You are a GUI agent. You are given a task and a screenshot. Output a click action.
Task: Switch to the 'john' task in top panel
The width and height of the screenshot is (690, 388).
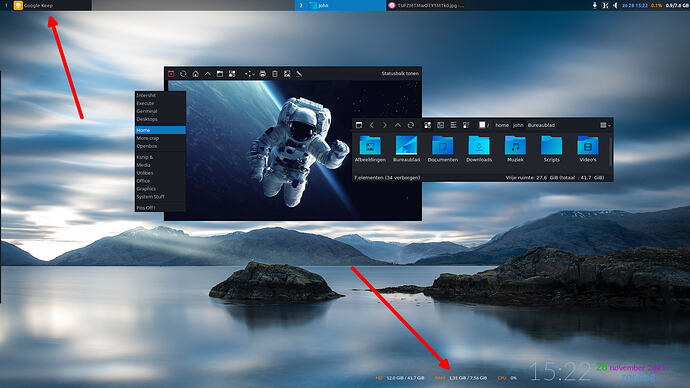(x=340, y=5)
